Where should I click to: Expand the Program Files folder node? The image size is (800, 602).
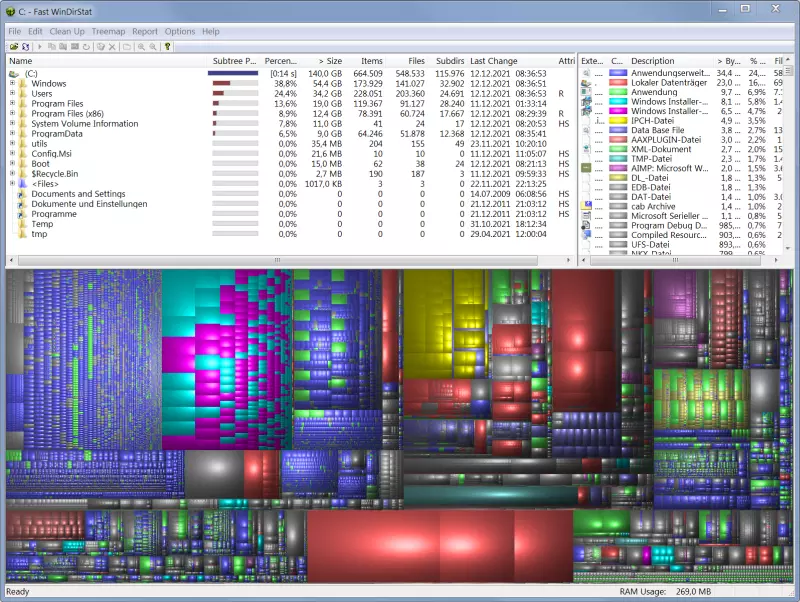12,103
